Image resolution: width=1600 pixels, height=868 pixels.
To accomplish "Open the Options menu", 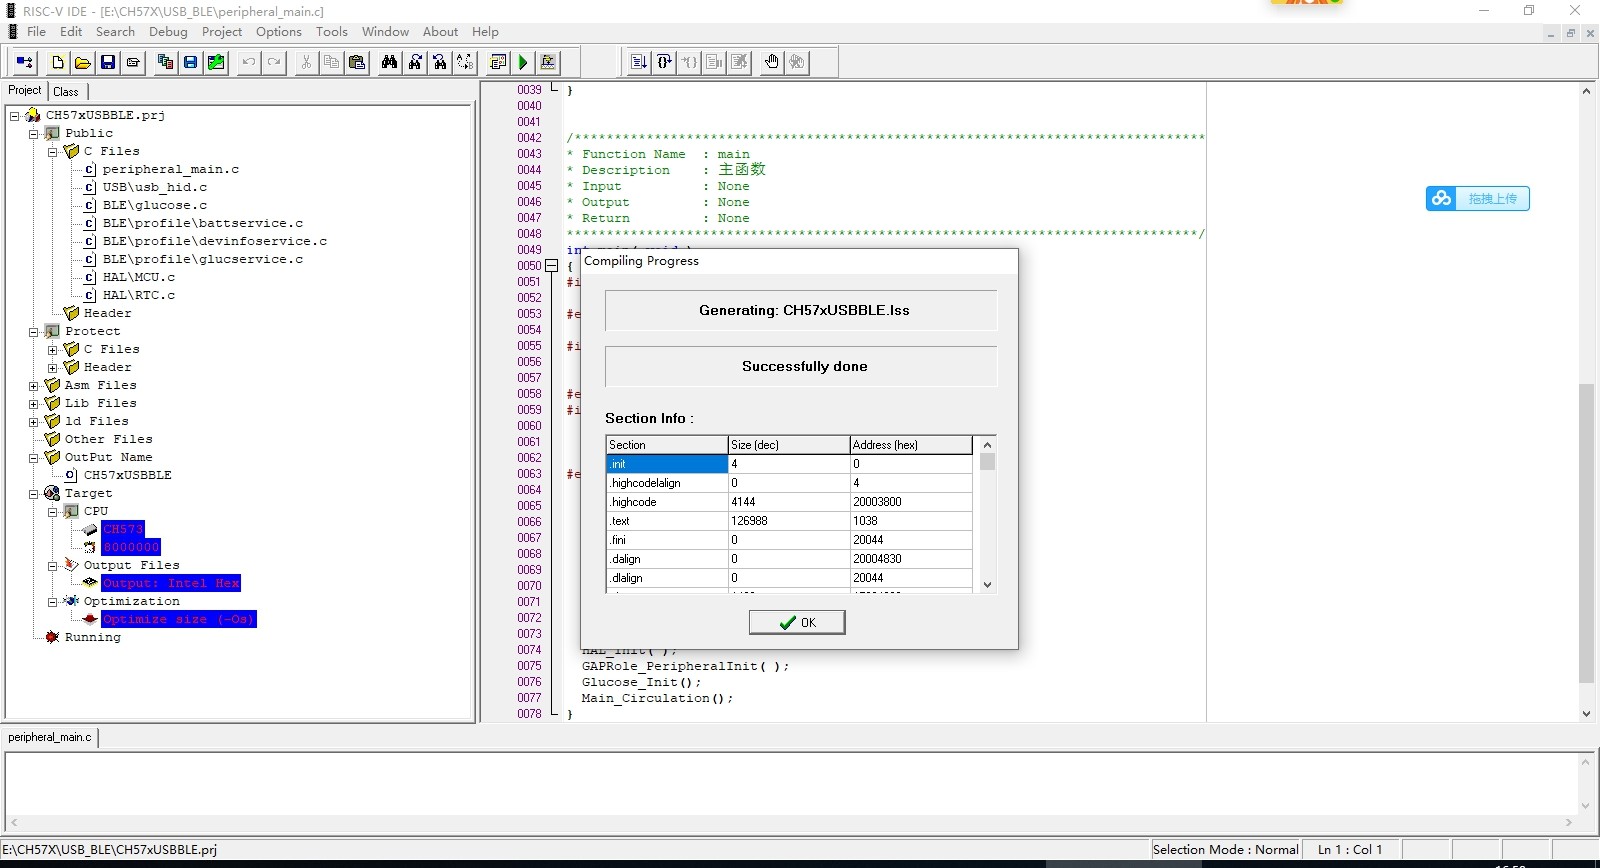I will coord(279,32).
